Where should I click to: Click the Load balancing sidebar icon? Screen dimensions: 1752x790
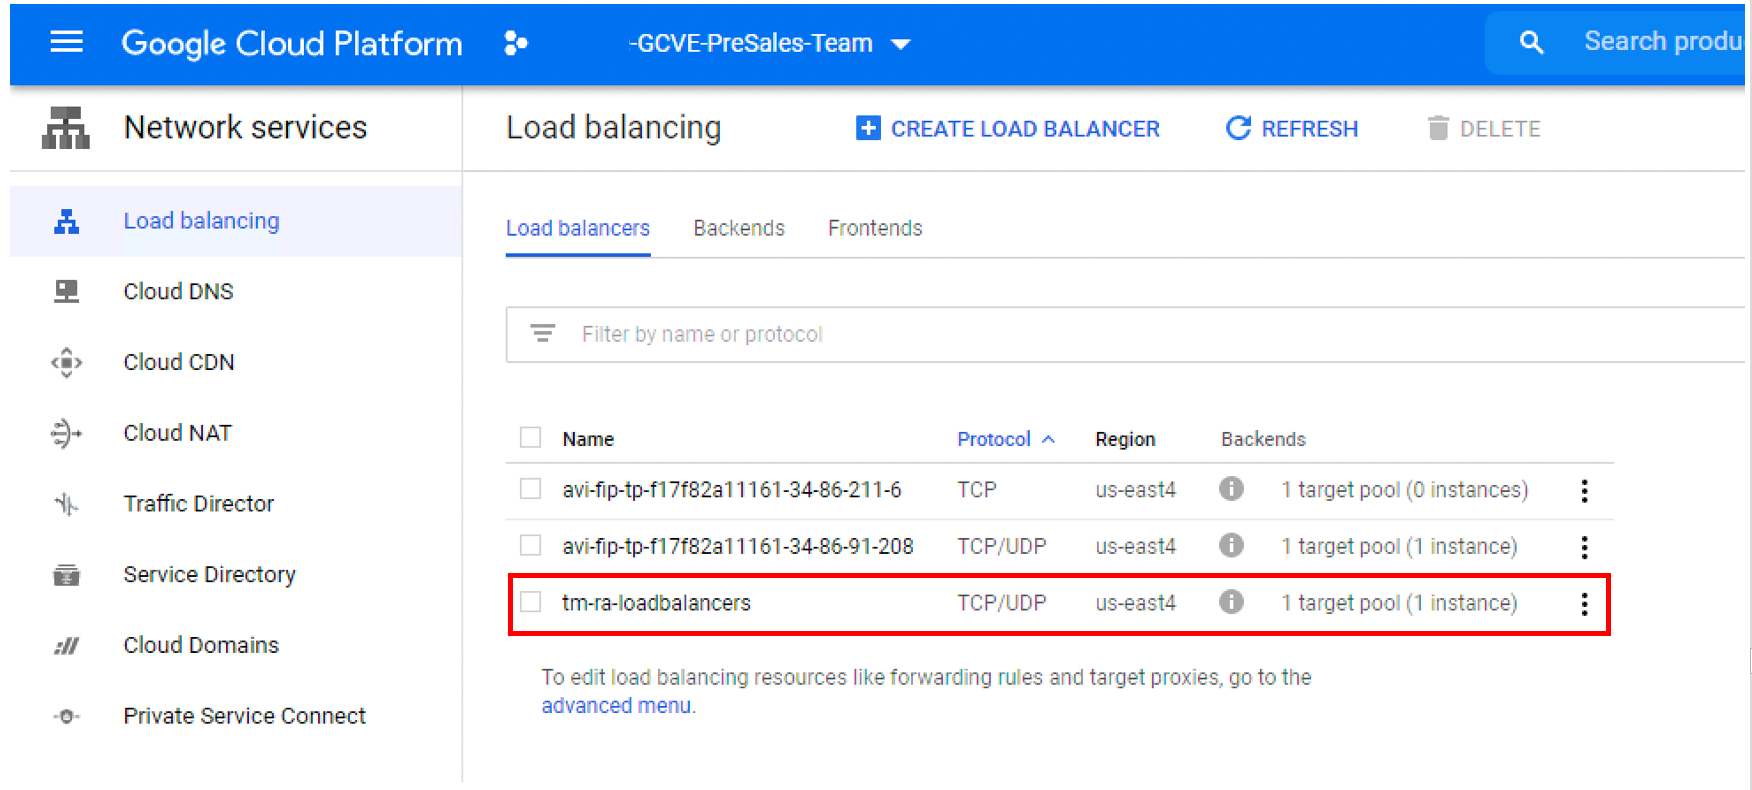pyautogui.click(x=66, y=221)
